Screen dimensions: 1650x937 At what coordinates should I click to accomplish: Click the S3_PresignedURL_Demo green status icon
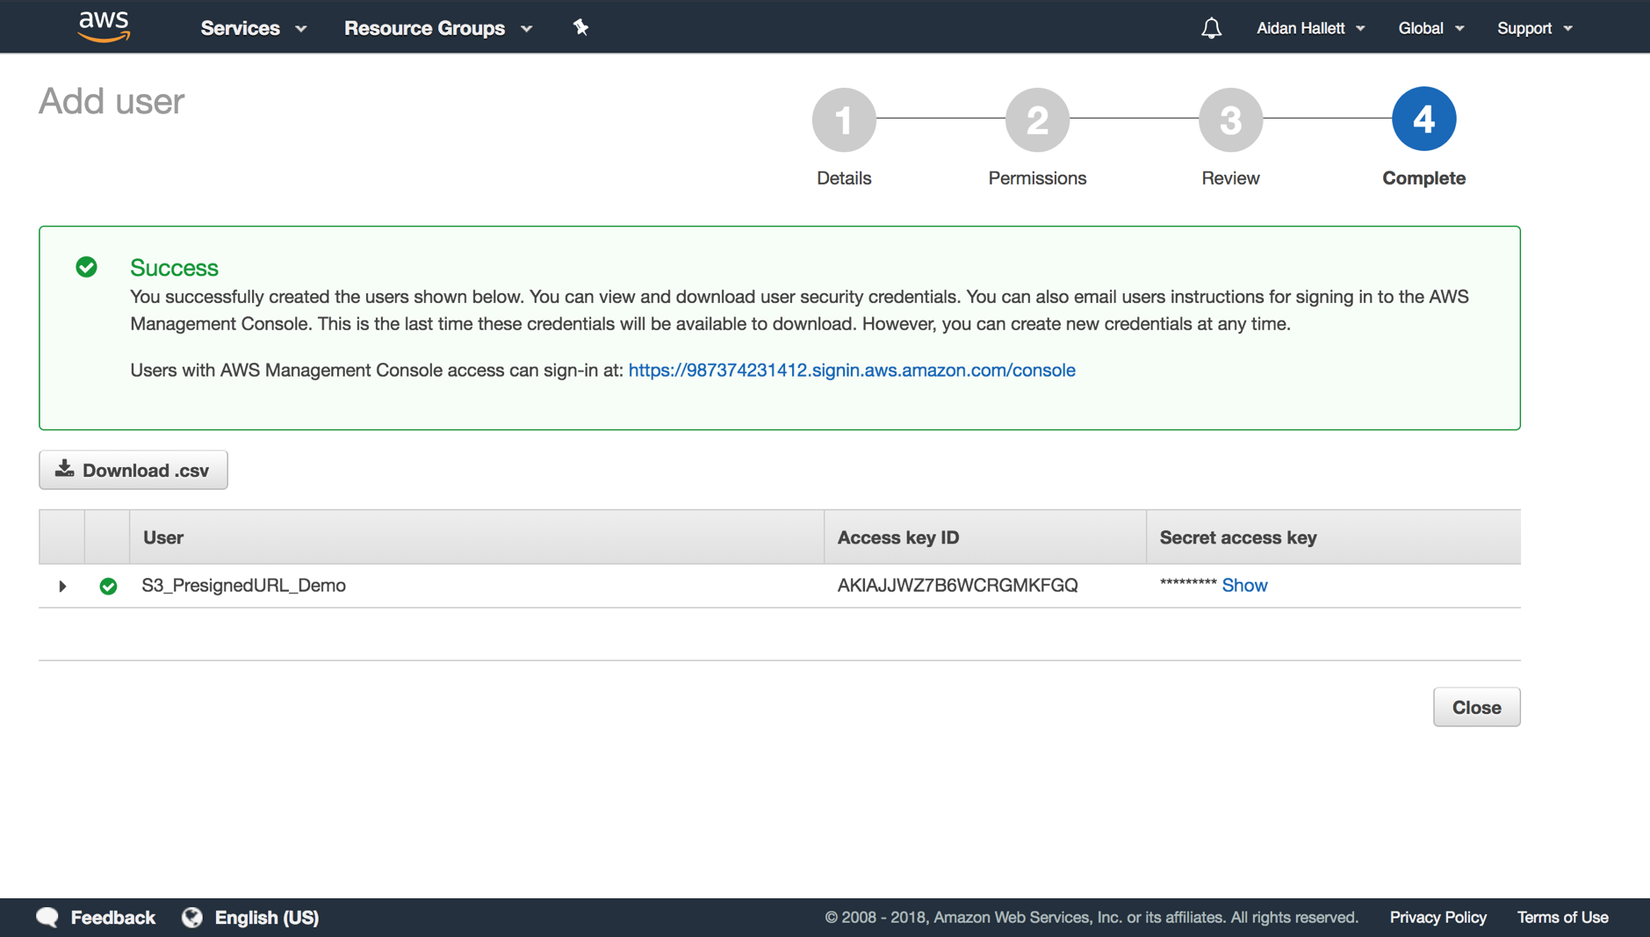click(x=108, y=586)
